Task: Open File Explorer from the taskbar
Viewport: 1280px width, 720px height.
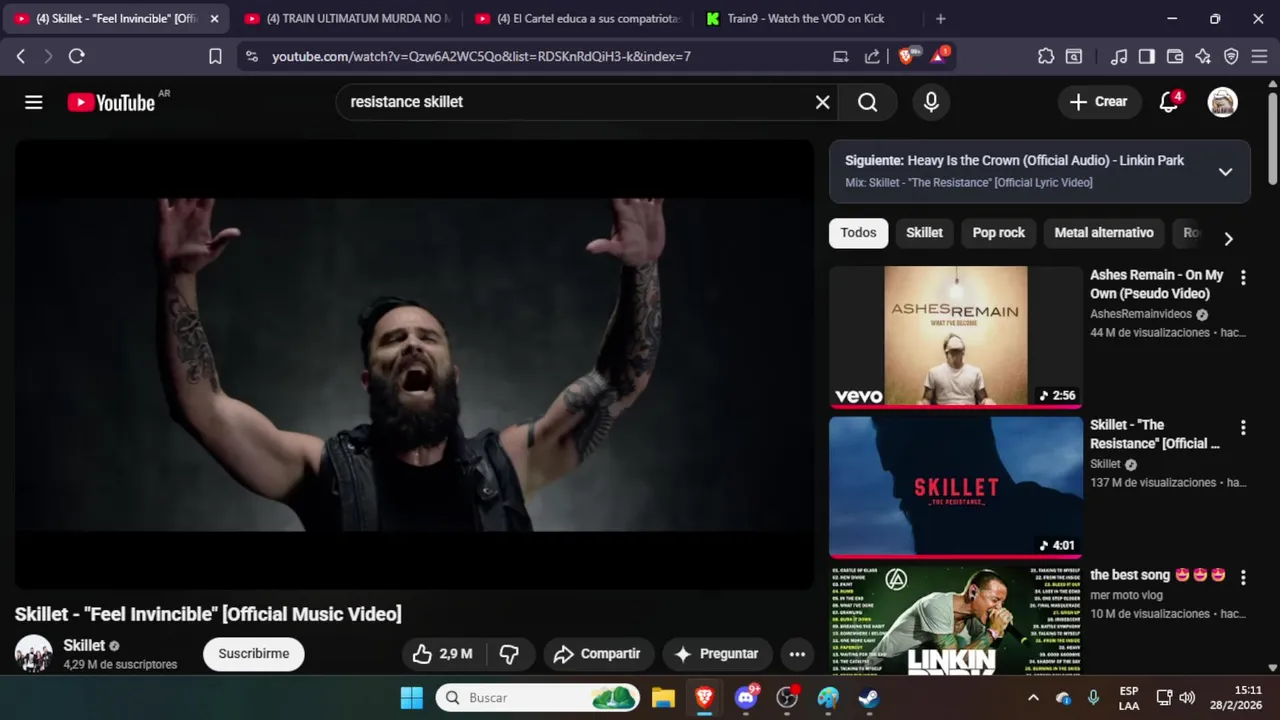Action: pos(663,698)
